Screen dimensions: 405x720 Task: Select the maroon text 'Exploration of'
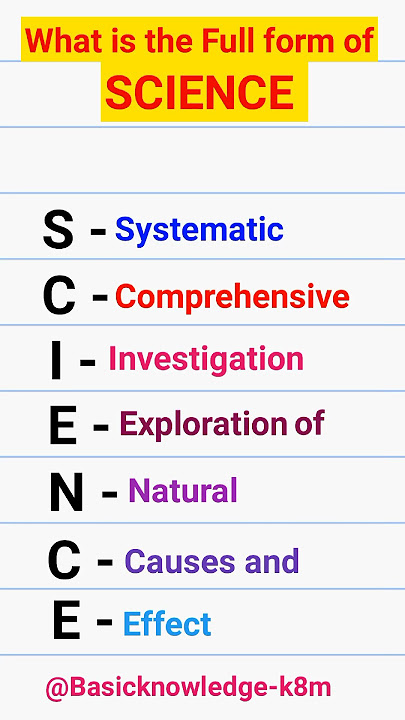click(x=222, y=424)
